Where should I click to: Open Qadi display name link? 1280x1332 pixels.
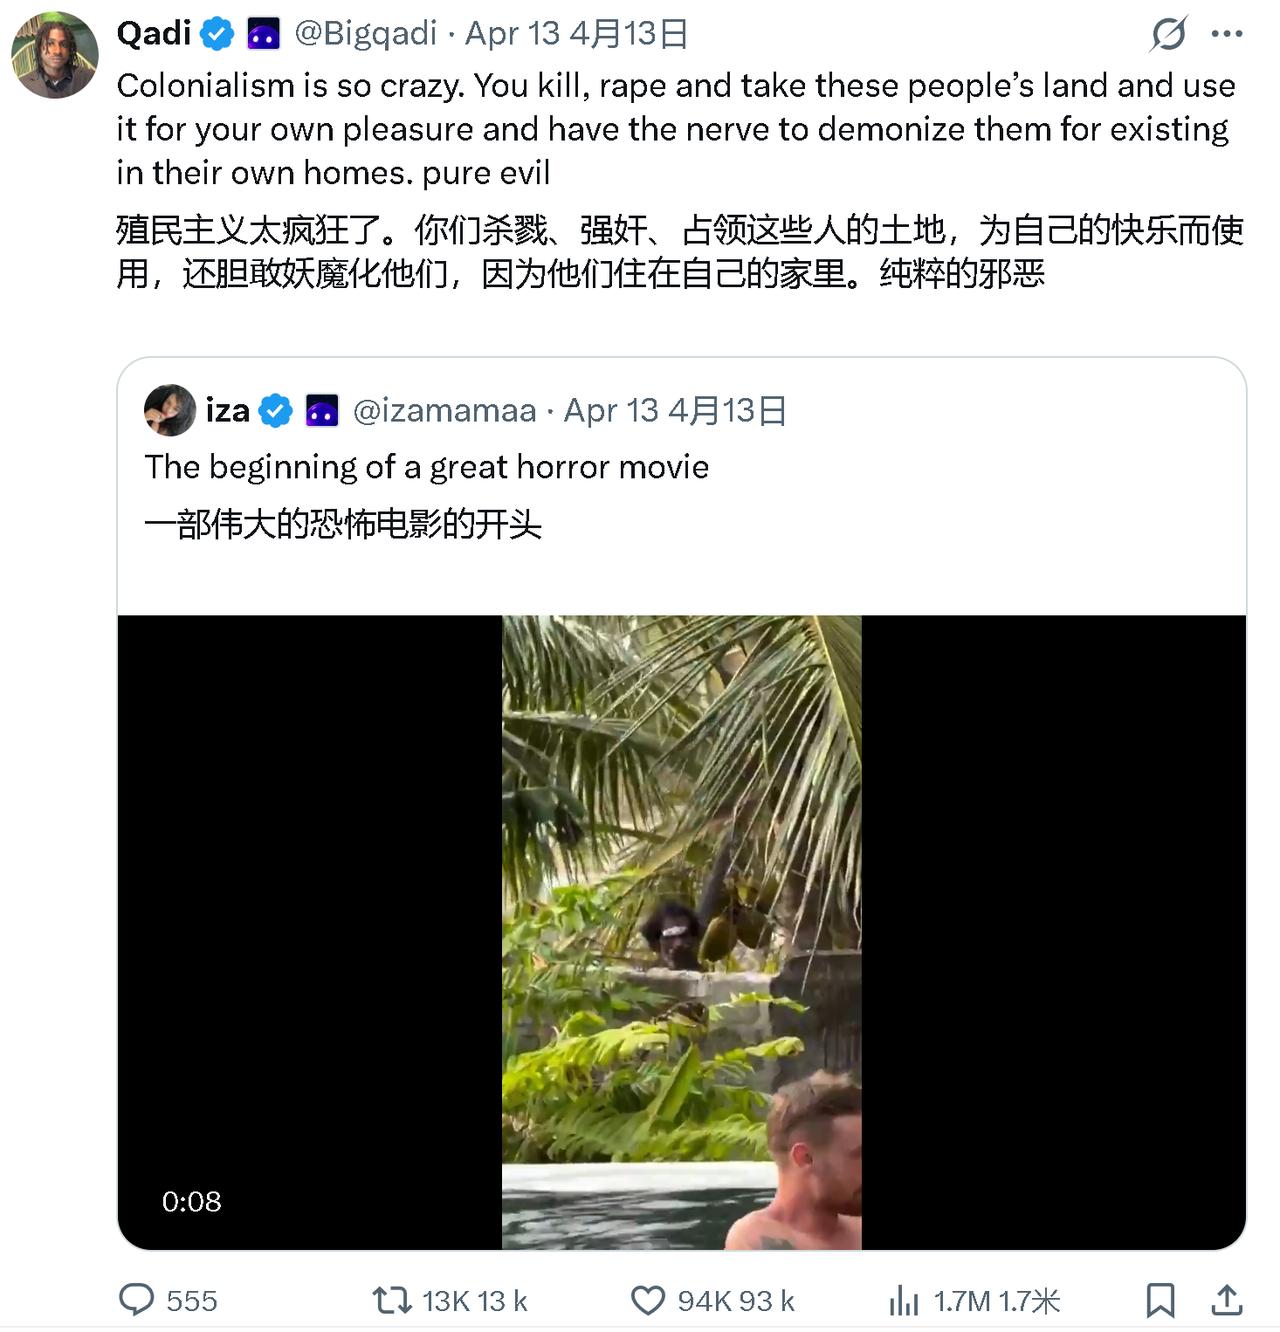154,34
